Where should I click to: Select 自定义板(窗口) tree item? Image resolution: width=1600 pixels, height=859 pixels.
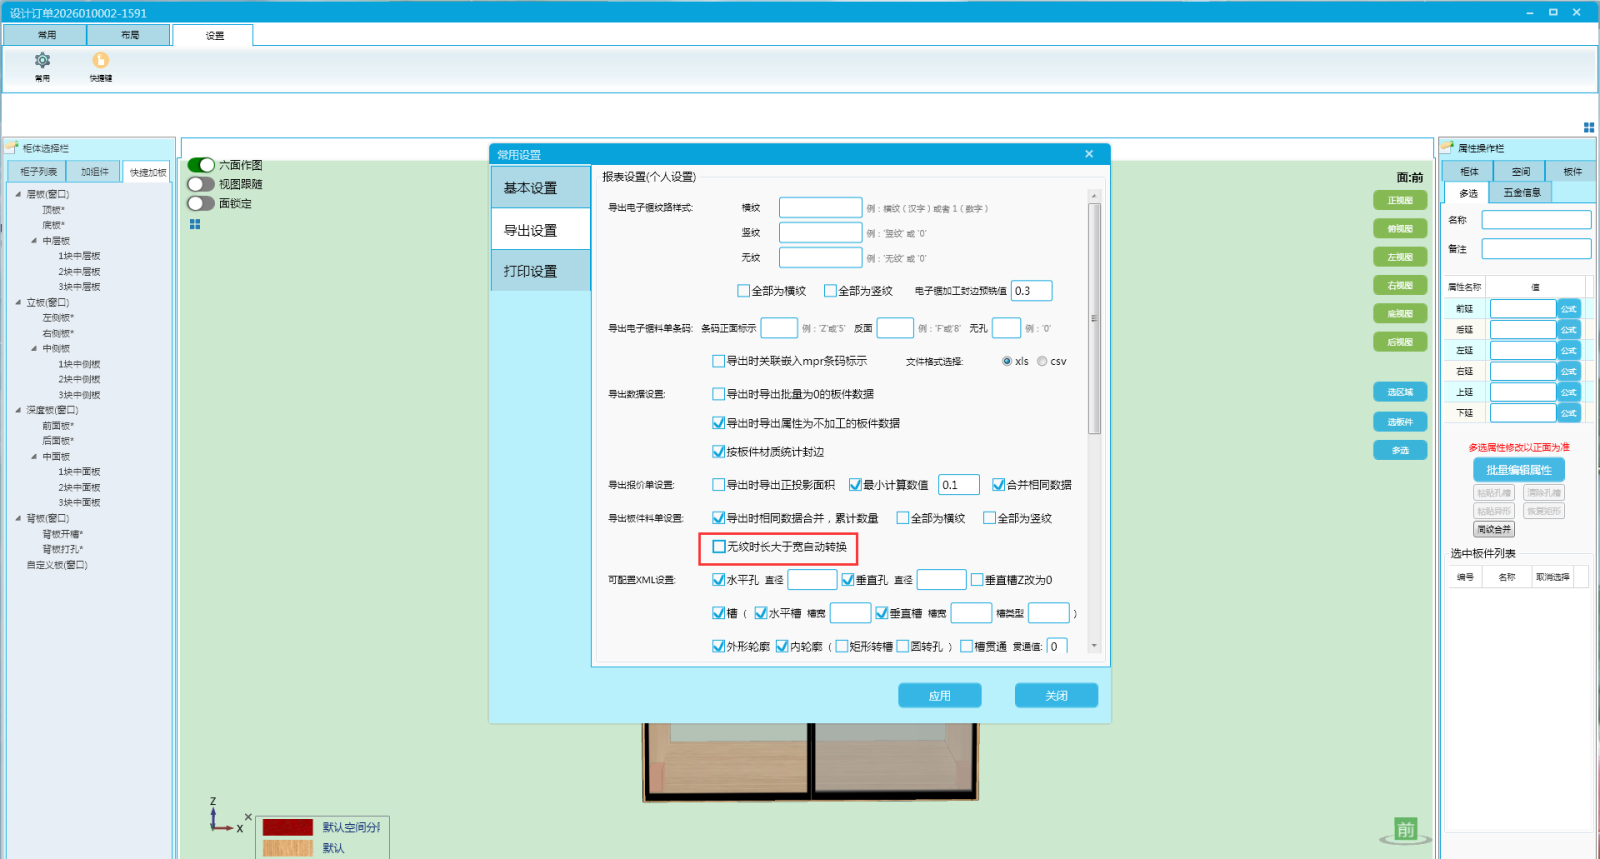(x=57, y=565)
